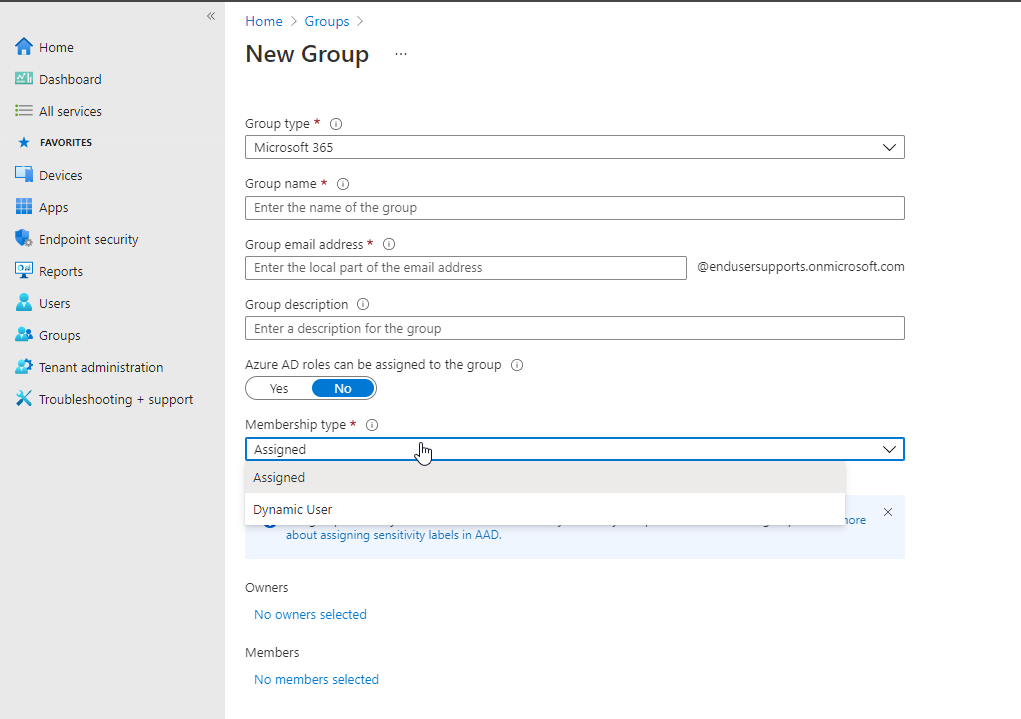1021x719 pixels.
Task: Open Tenant administration in sidebar
Action: [x=101, y=367]
